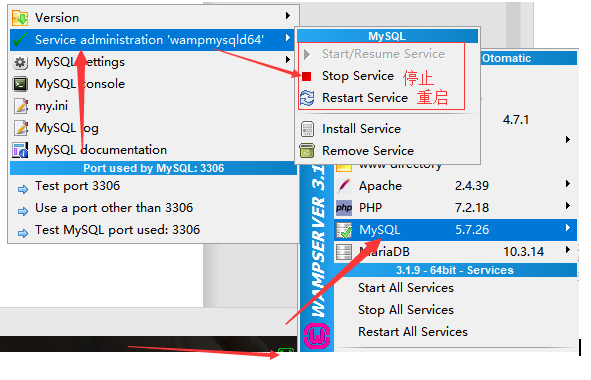Click the red Stop Service square icon
The width and height of the screenshot is (591, 380).
tap(306, 77)
